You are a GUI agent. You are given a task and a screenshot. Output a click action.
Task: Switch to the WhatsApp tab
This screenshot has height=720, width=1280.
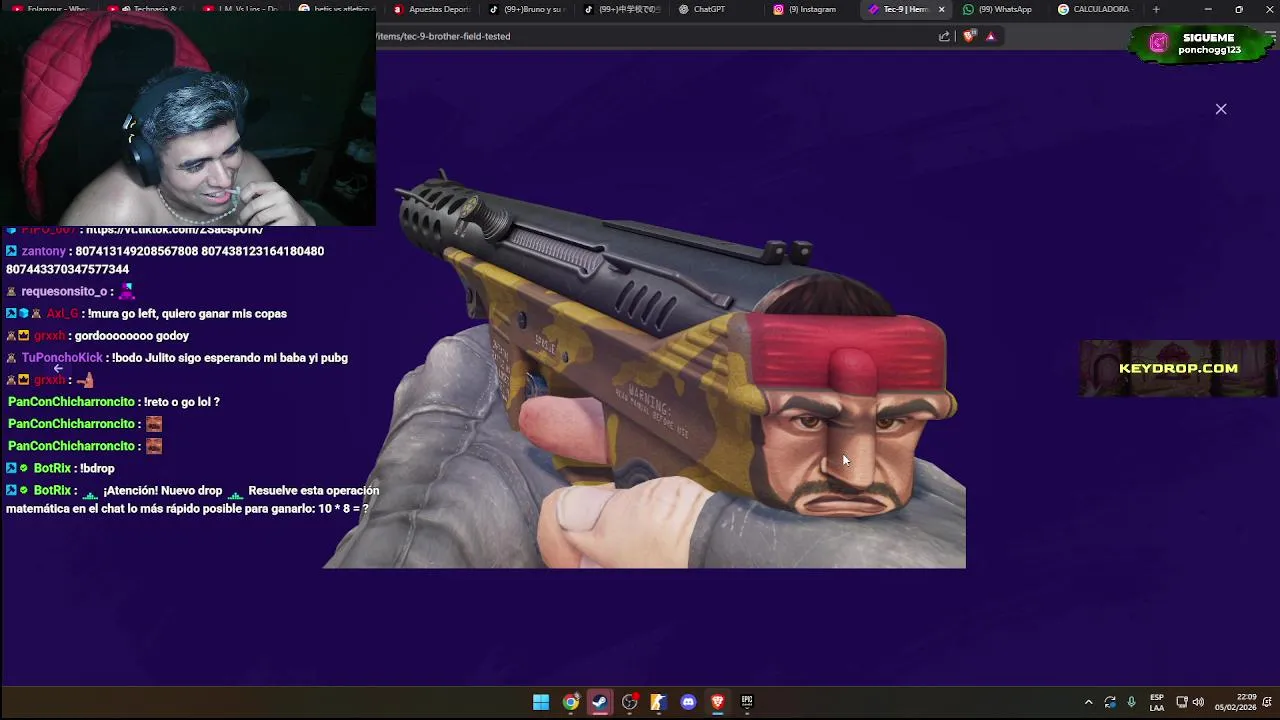1003,9
